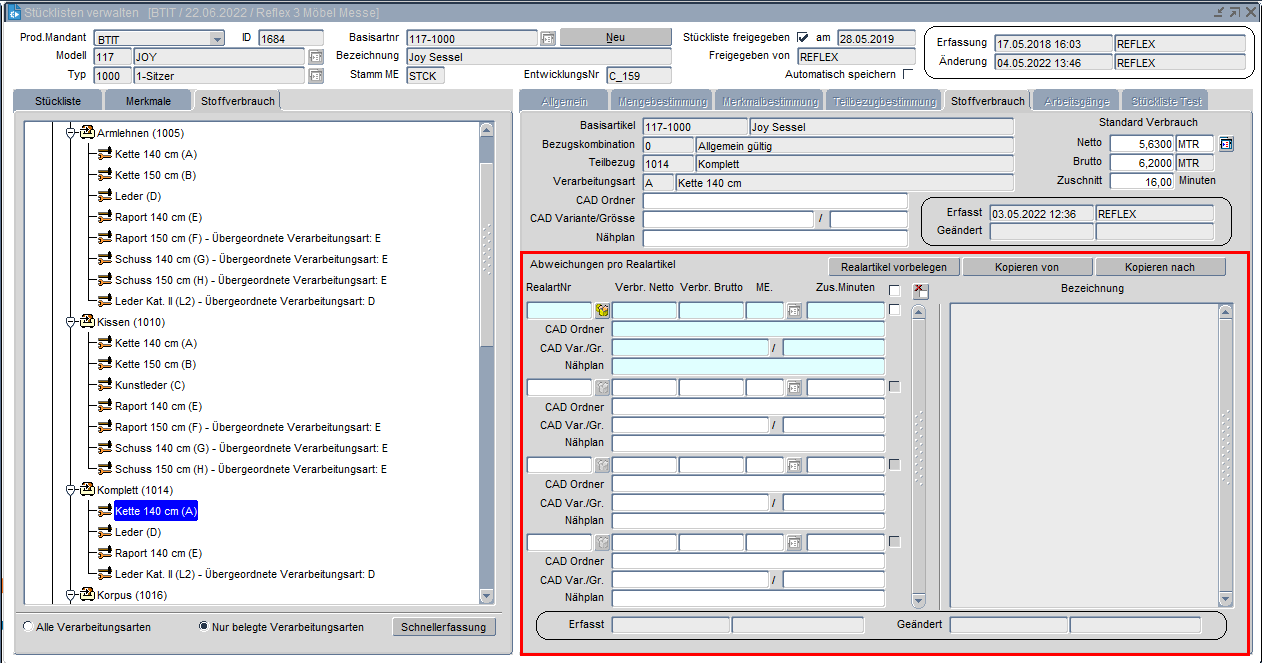
Task: Toggle the Stückliste freigegeben checkbox
Action: [802, 38]
